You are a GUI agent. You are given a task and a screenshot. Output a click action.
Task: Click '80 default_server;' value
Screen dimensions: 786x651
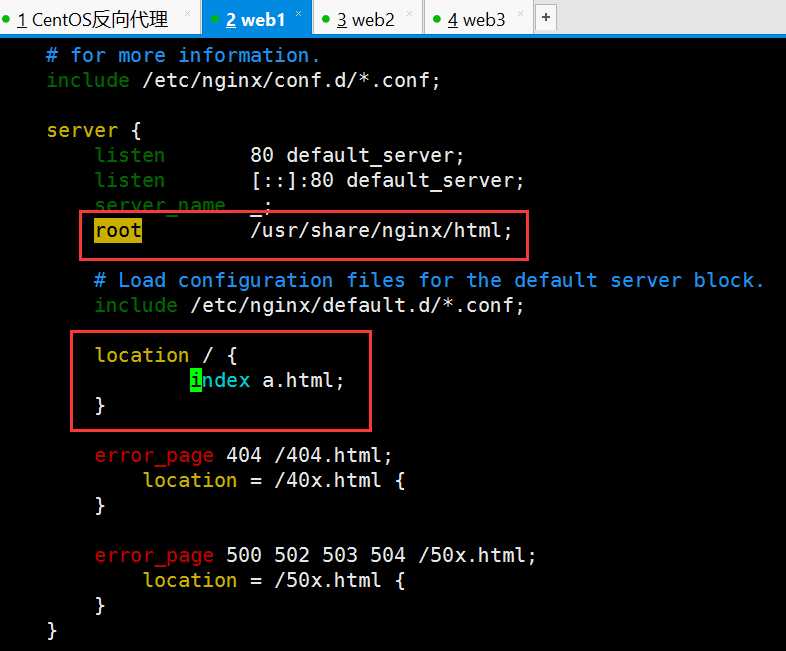357,155
